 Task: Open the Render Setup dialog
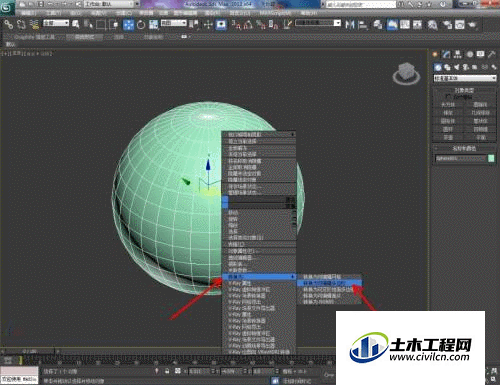(x=447, y=25)
